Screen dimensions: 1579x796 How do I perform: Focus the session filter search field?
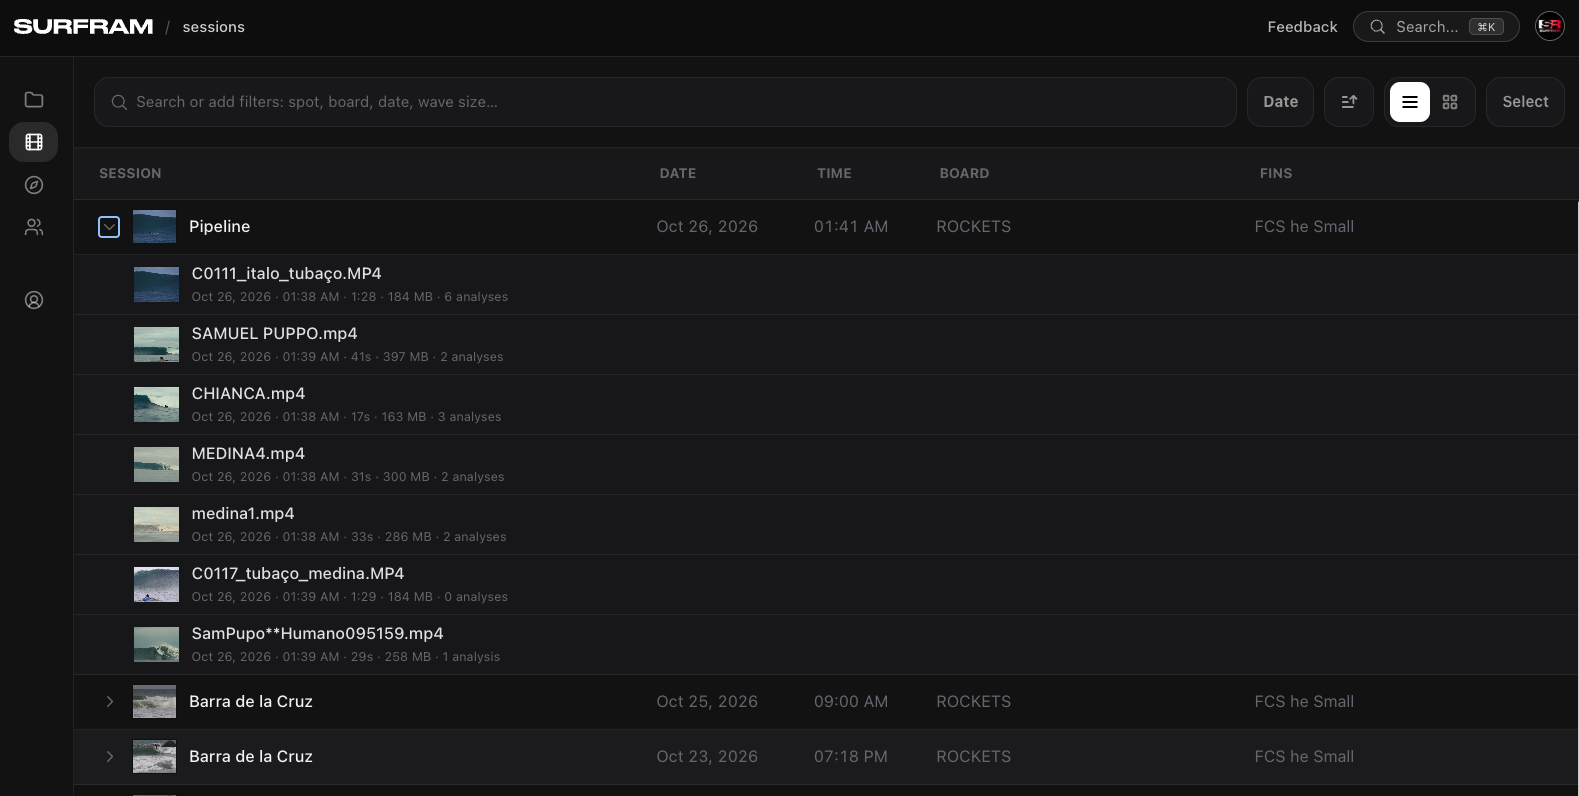[665, 102]
